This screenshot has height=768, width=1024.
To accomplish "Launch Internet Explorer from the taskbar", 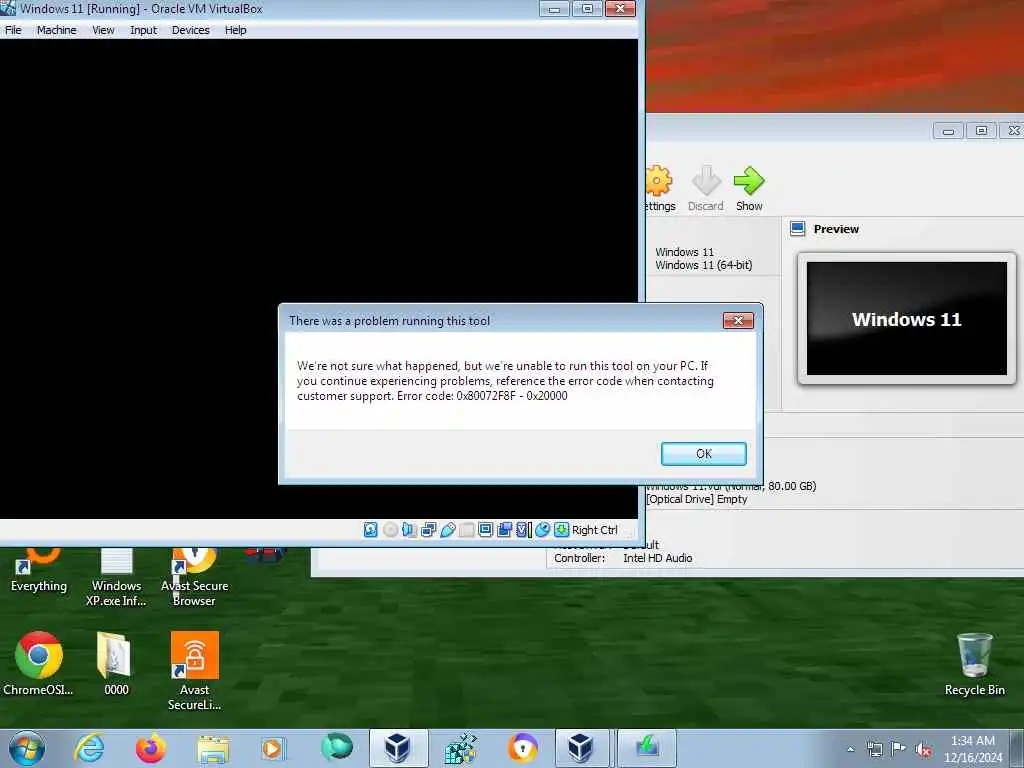I will tap(89, 748).
